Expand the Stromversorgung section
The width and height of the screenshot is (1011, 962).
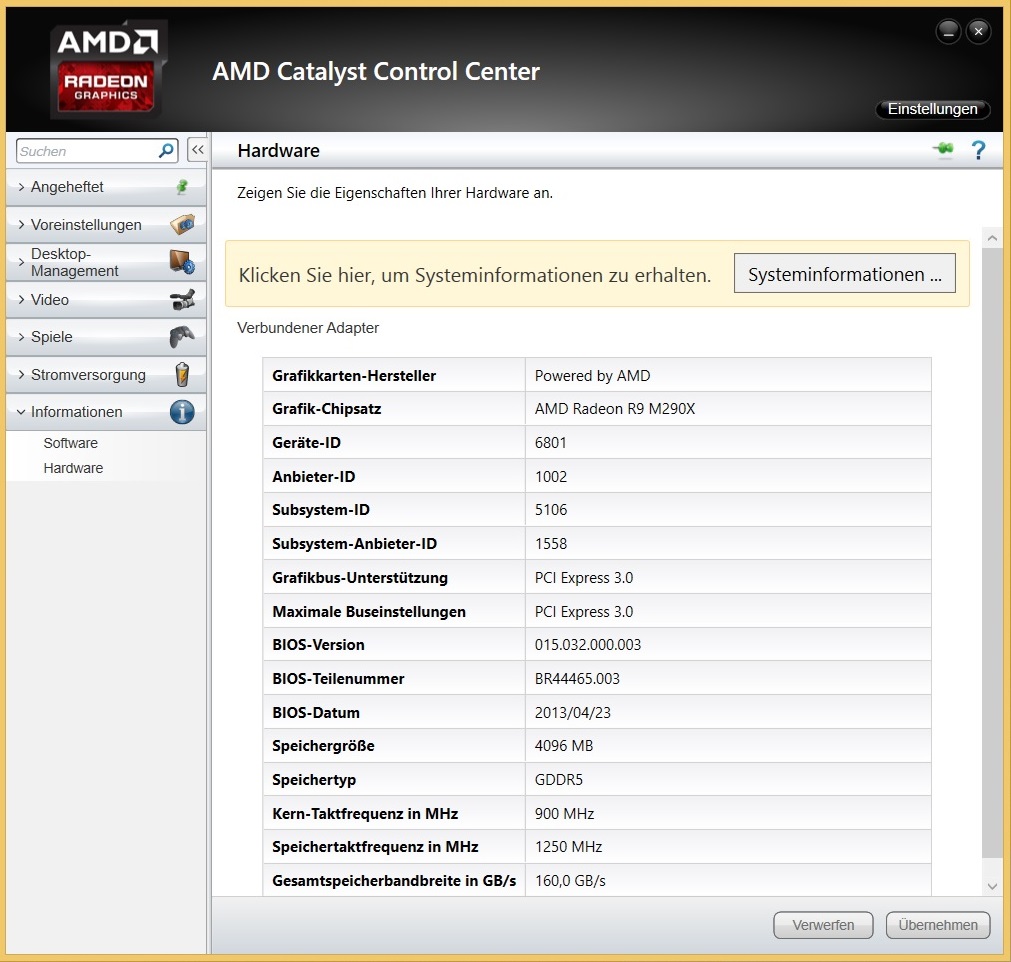21,375
